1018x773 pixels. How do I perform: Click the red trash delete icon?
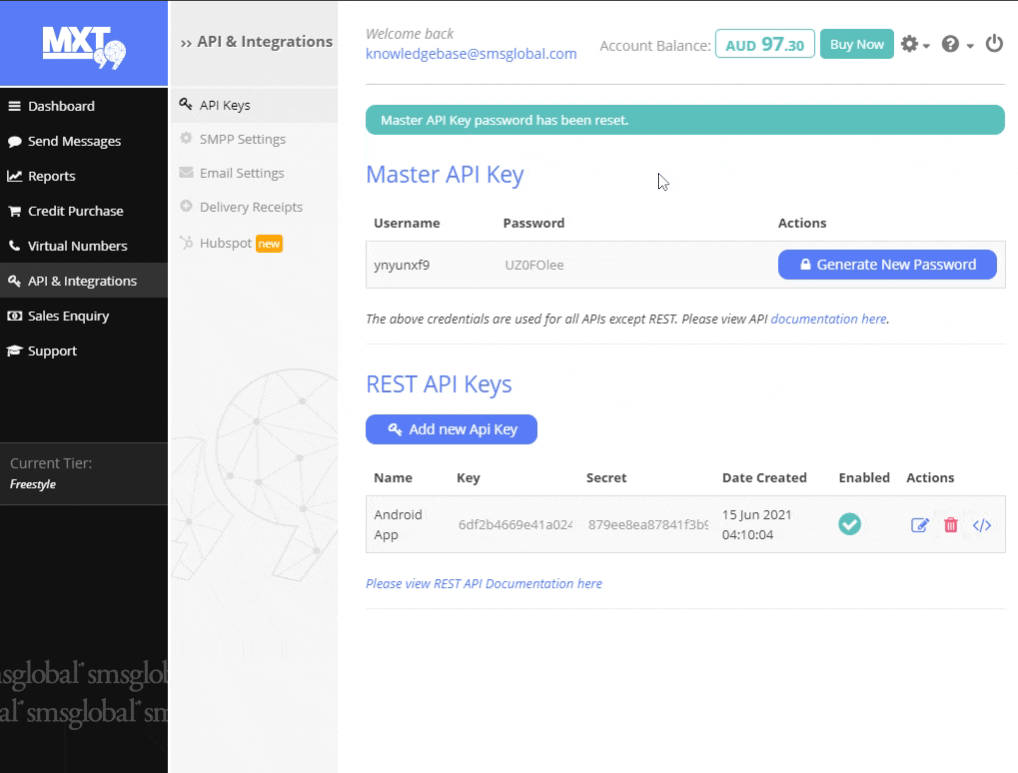[x=951, y=525]
